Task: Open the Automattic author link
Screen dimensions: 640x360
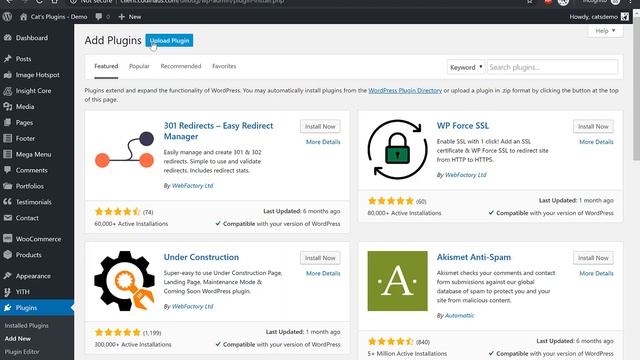Action: 460,316
